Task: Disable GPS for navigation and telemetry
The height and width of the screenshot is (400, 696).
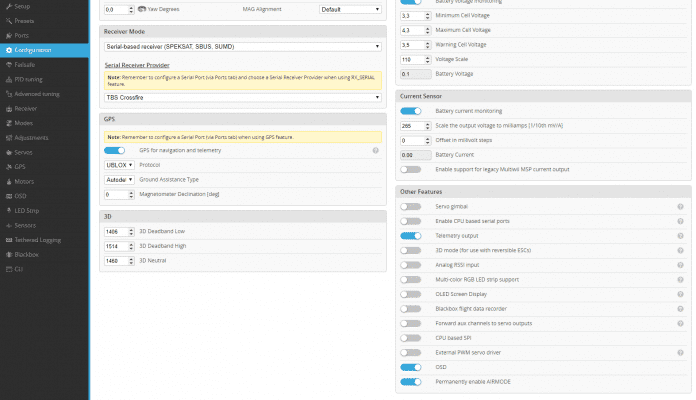Action: [x=114, y=150]
